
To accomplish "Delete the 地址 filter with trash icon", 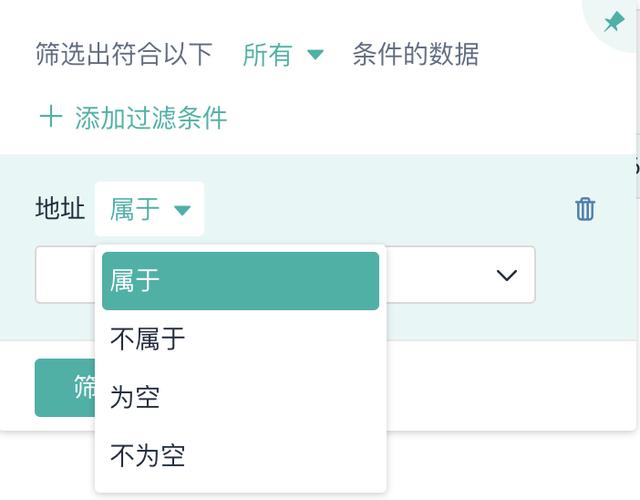I will 585,209.
